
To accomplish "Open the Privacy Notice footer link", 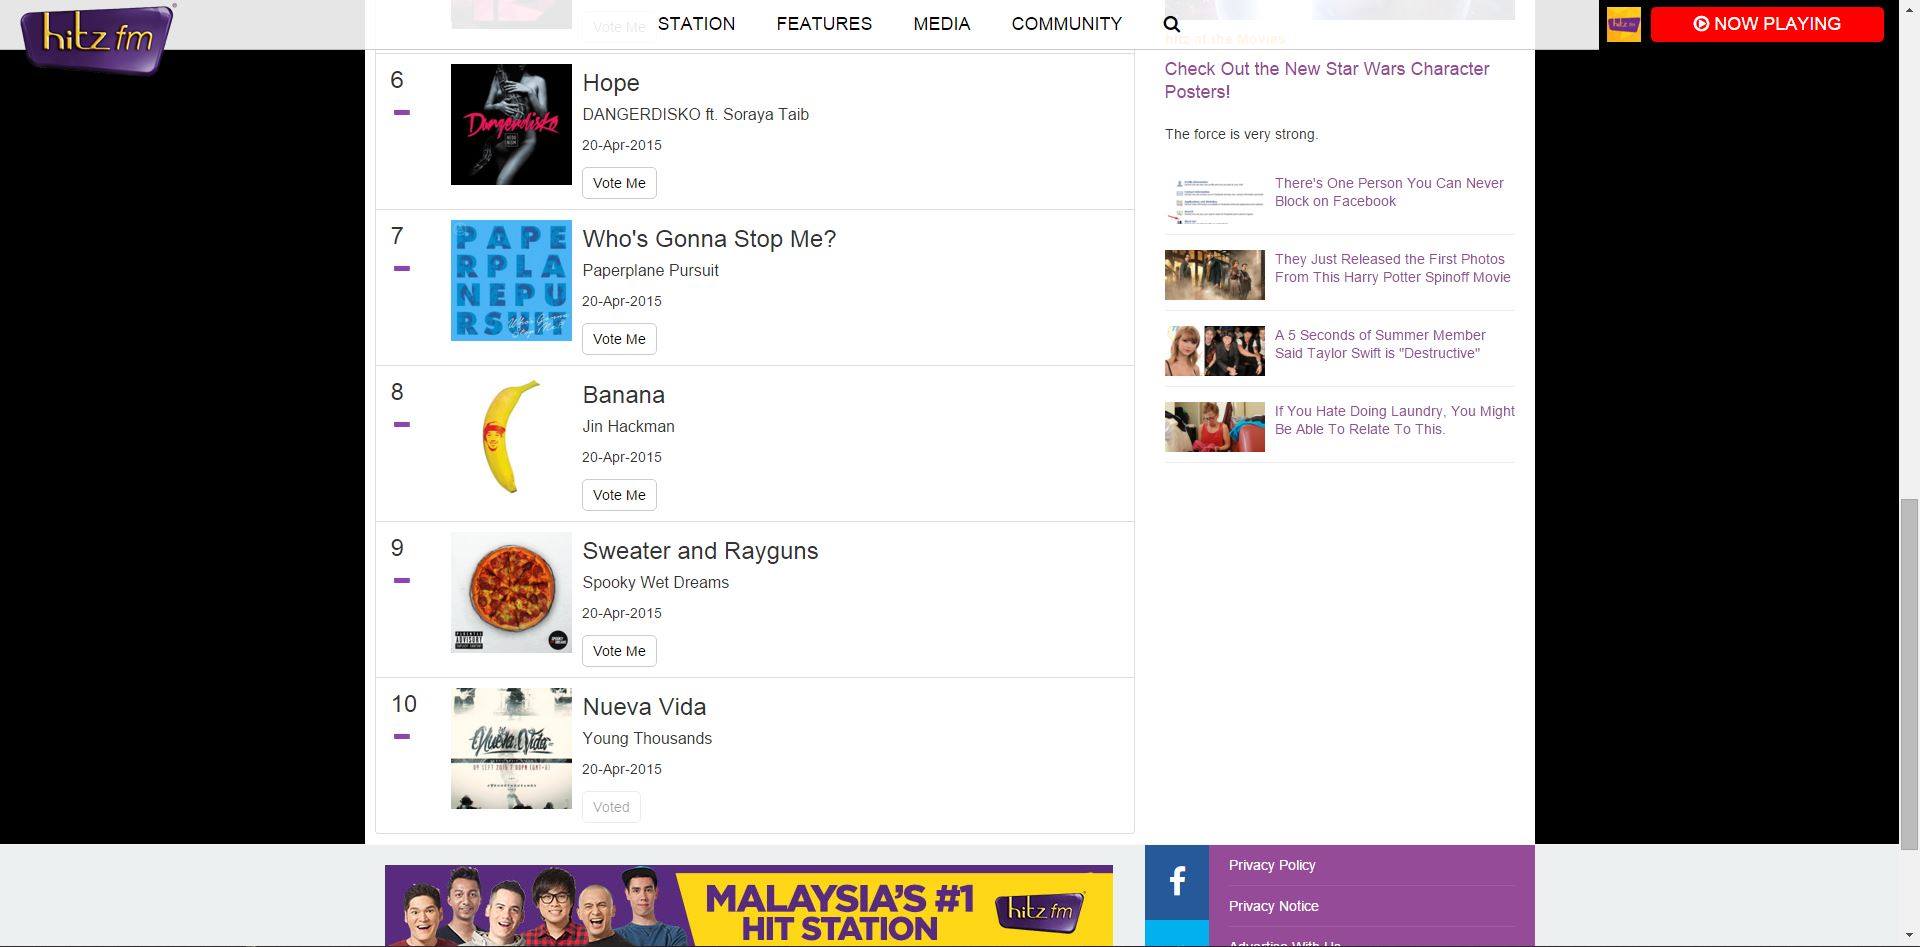I will click(x=1273, y=906).
